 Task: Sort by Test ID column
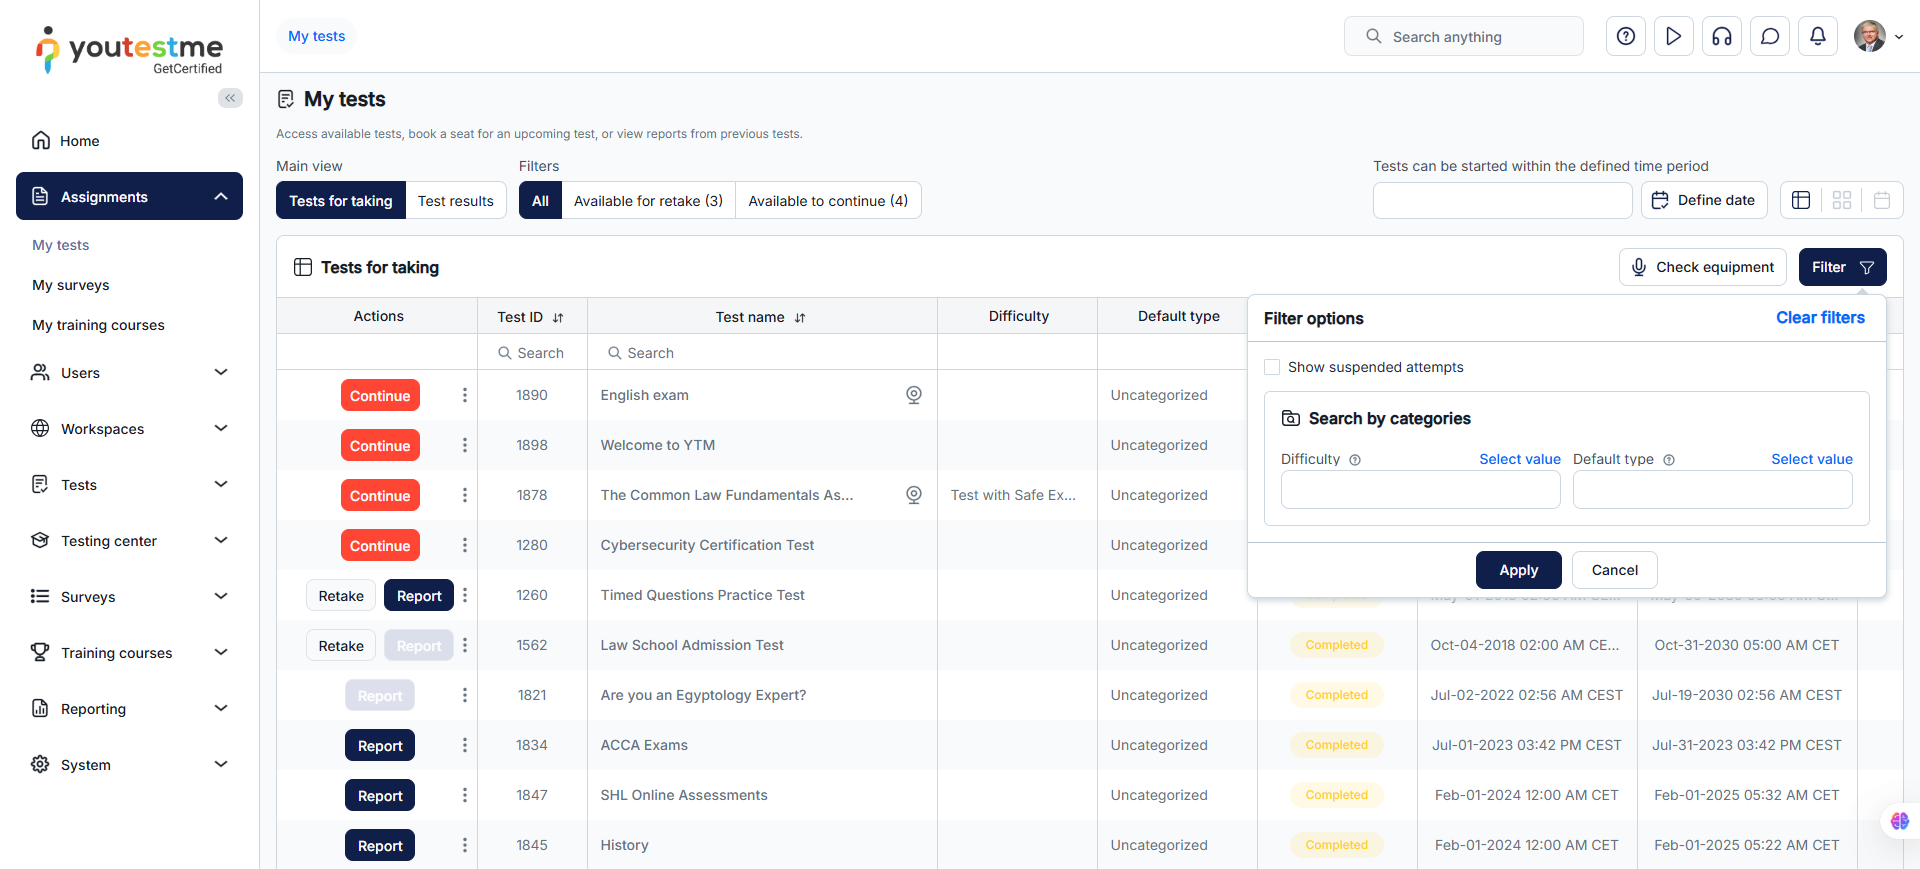click(558, 318)
